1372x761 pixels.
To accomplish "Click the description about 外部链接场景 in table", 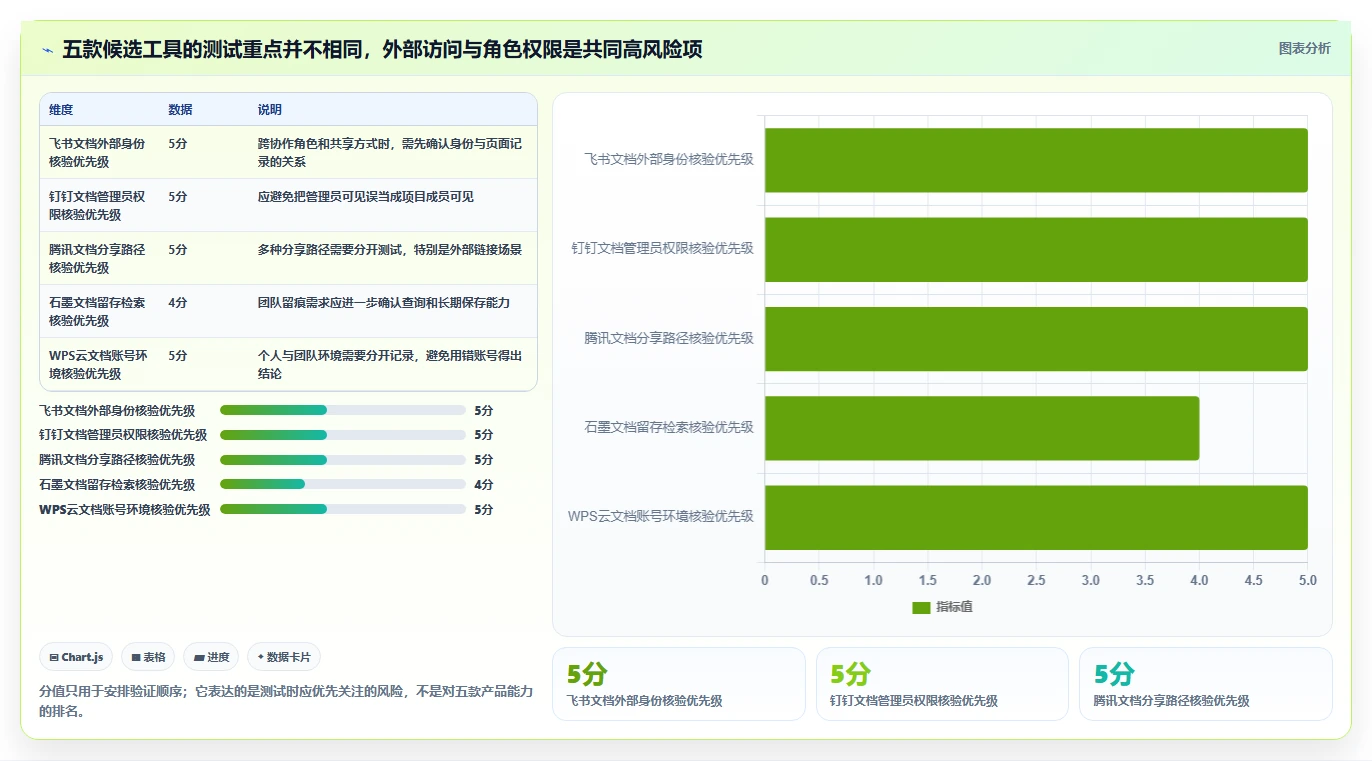I will (x=390, y=250).
